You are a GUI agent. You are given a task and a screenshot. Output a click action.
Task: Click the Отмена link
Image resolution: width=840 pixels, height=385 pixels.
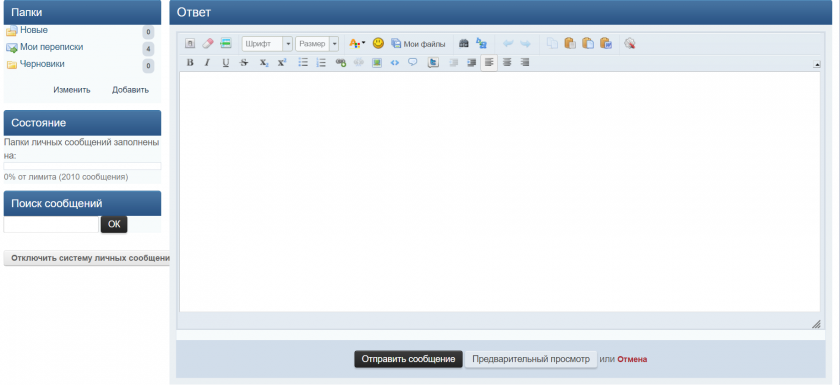pyautogui.click(x=632, y=359)
